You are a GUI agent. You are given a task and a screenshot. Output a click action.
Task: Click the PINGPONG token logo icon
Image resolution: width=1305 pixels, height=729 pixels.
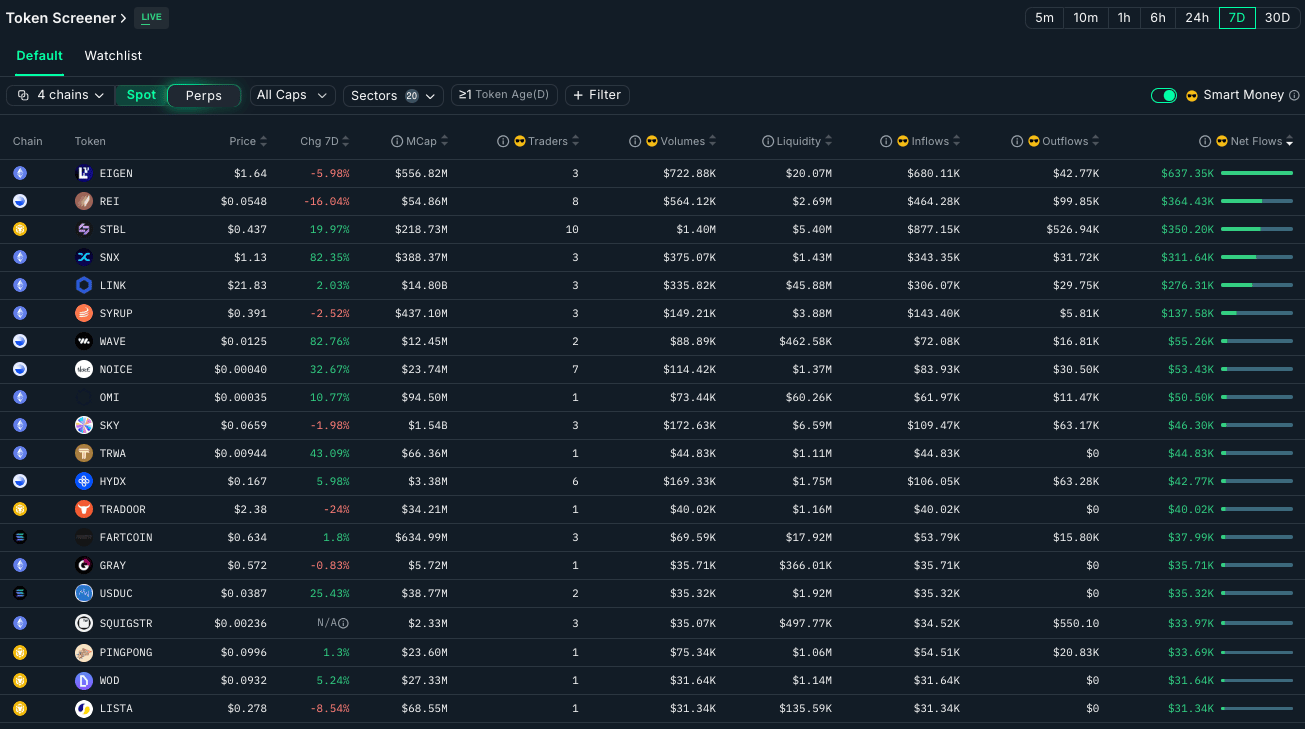84,652
